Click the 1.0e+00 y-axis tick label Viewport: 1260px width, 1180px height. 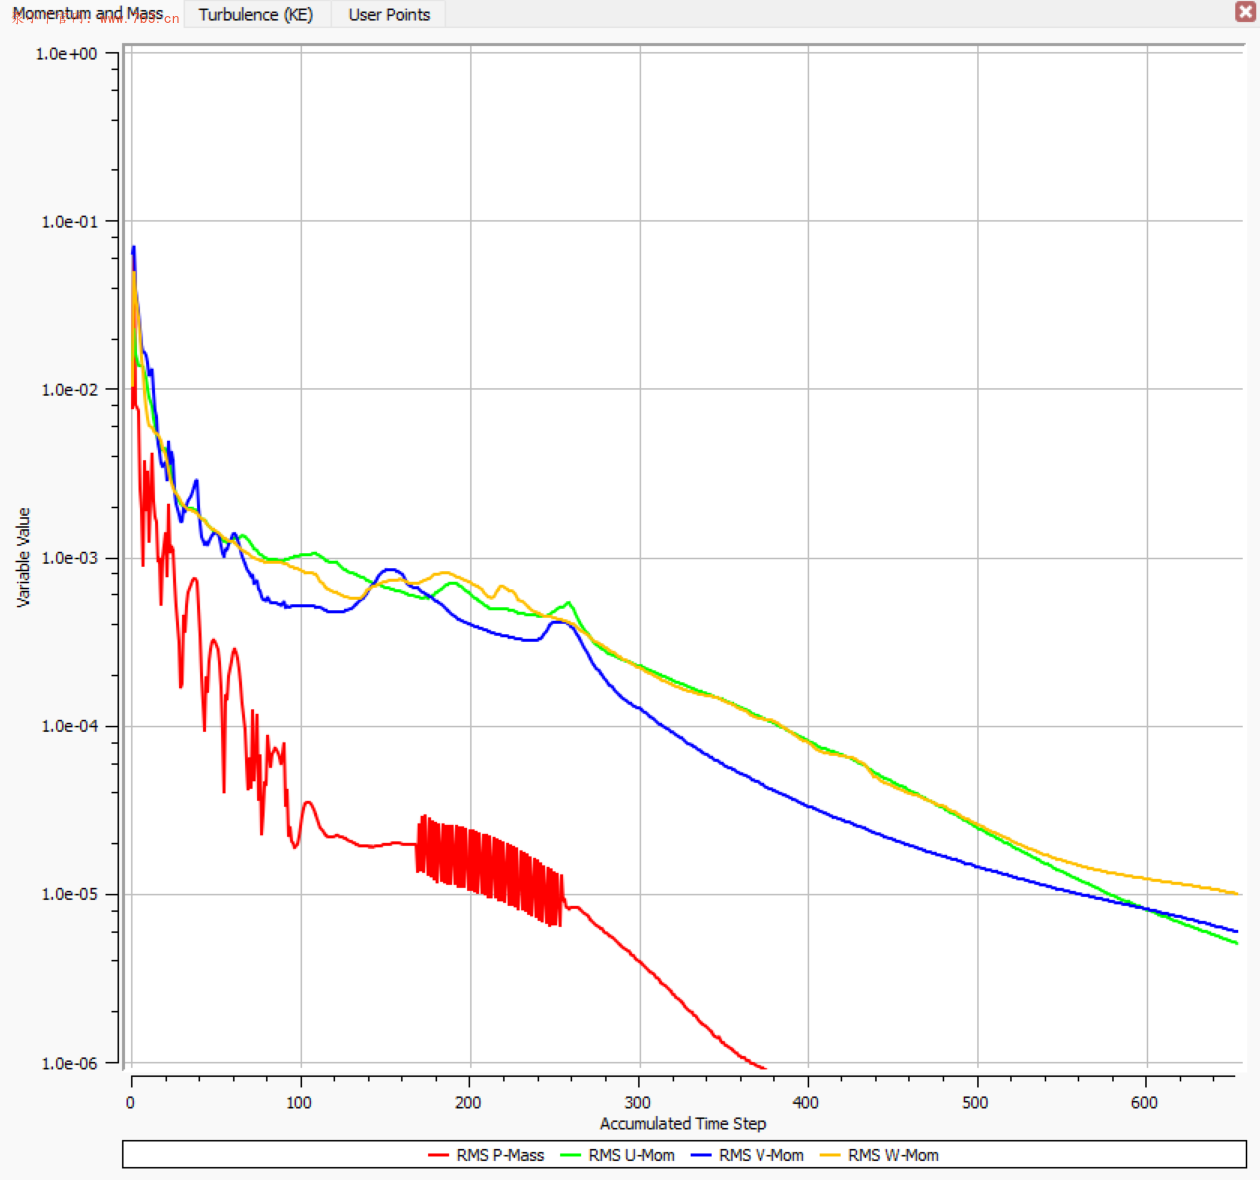coord(67,54)
